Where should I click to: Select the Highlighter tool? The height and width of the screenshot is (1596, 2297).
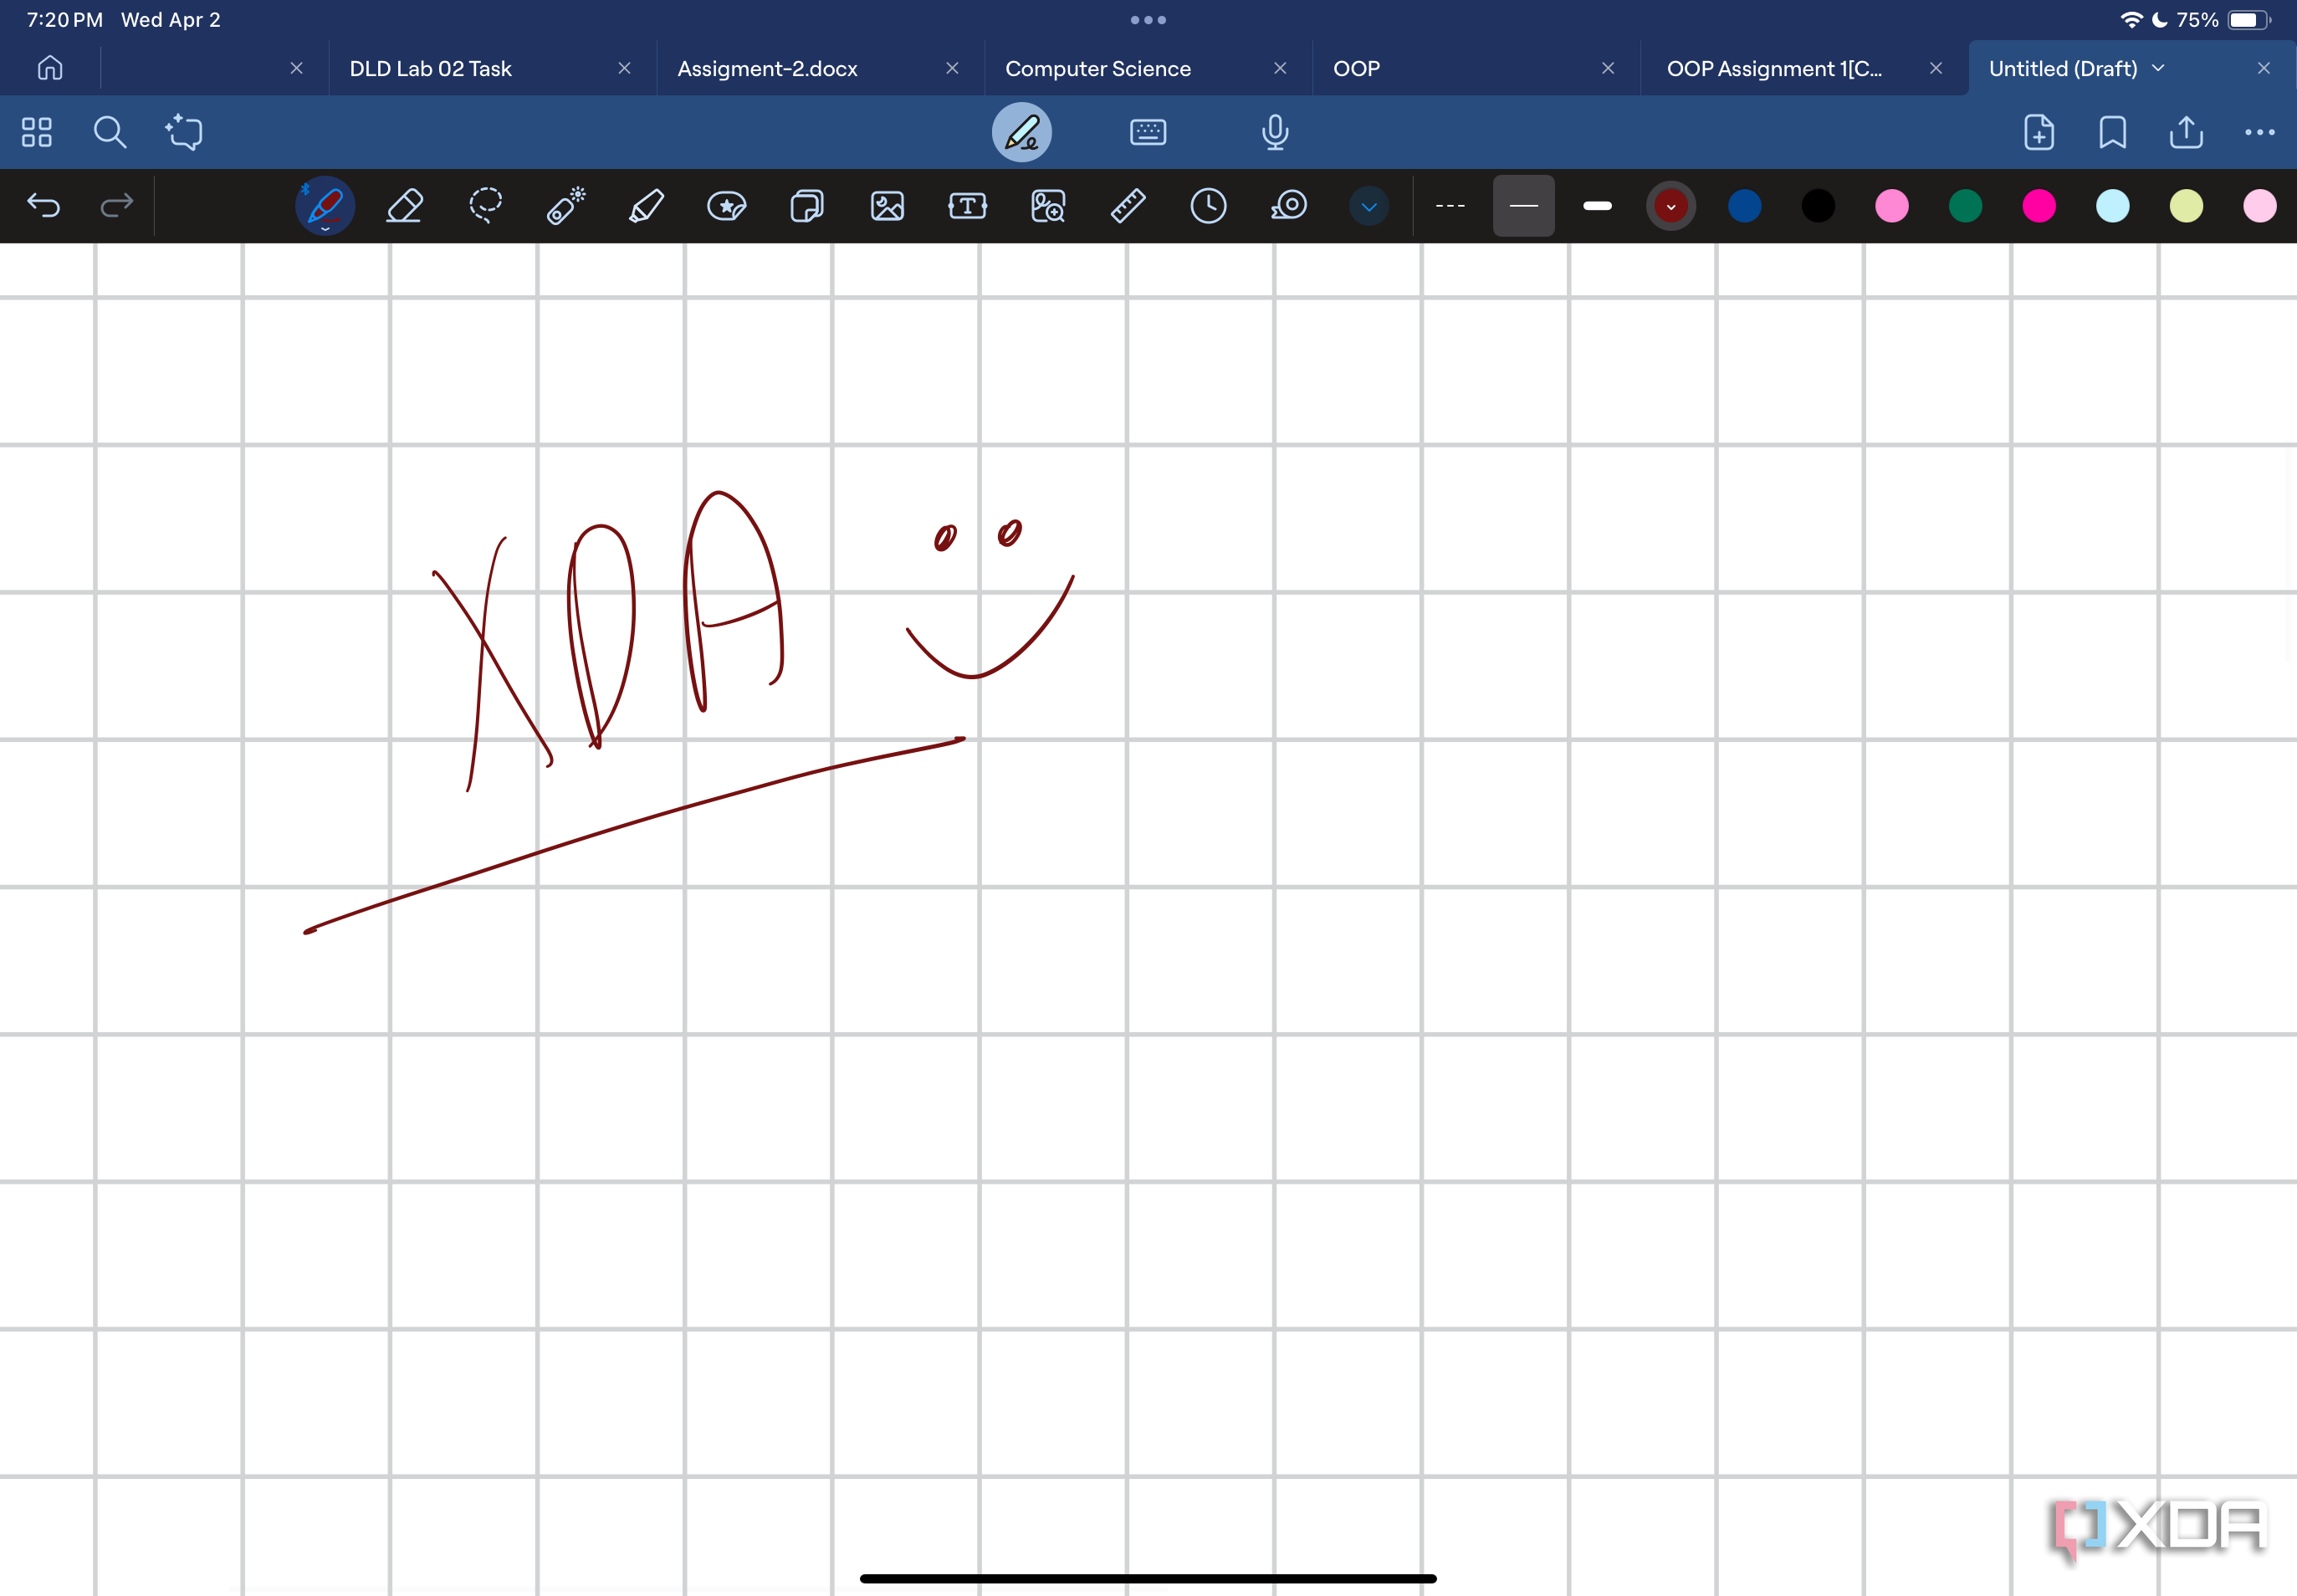(646, 206)
